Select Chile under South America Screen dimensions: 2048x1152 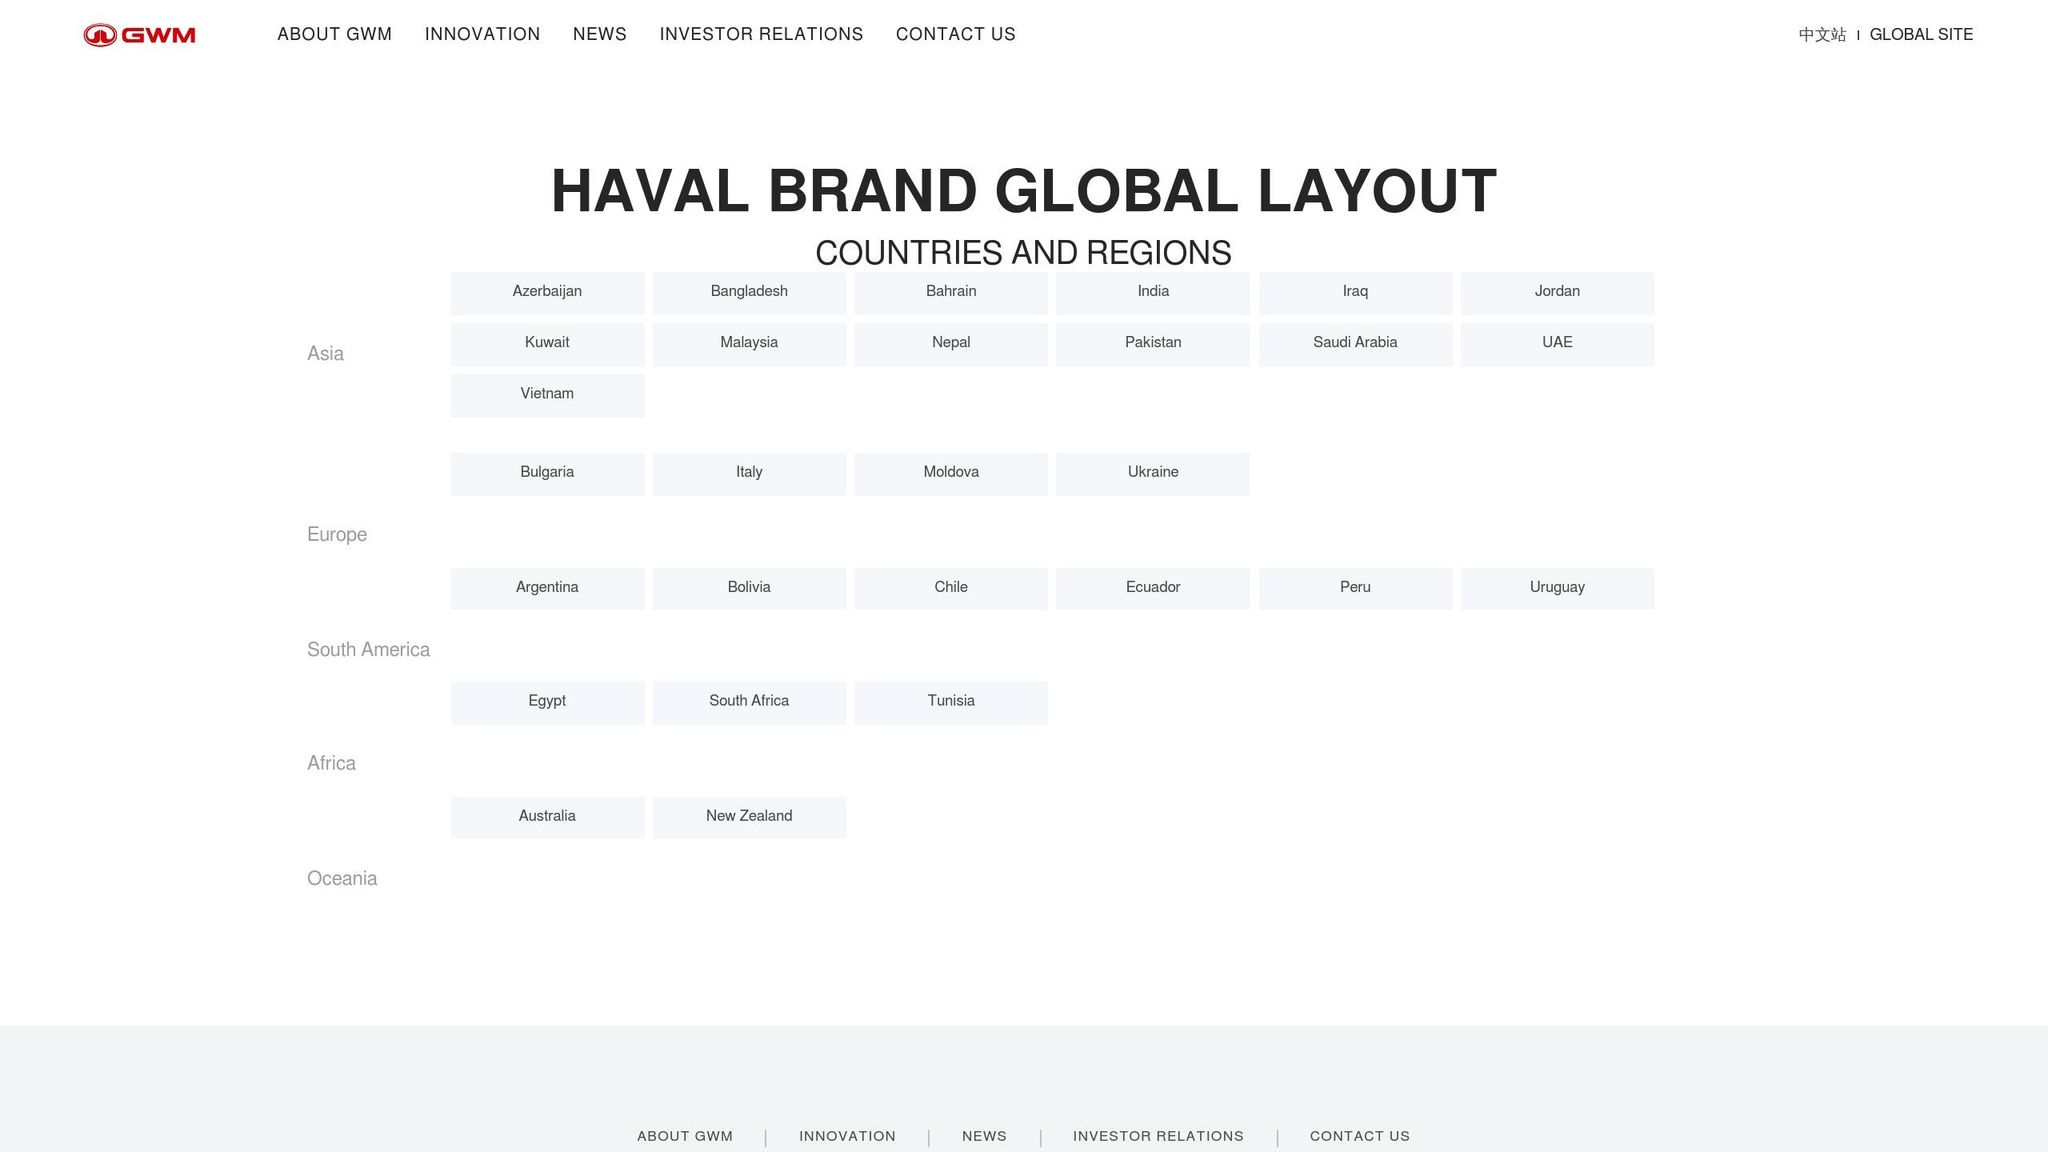(x=950, y=587)
